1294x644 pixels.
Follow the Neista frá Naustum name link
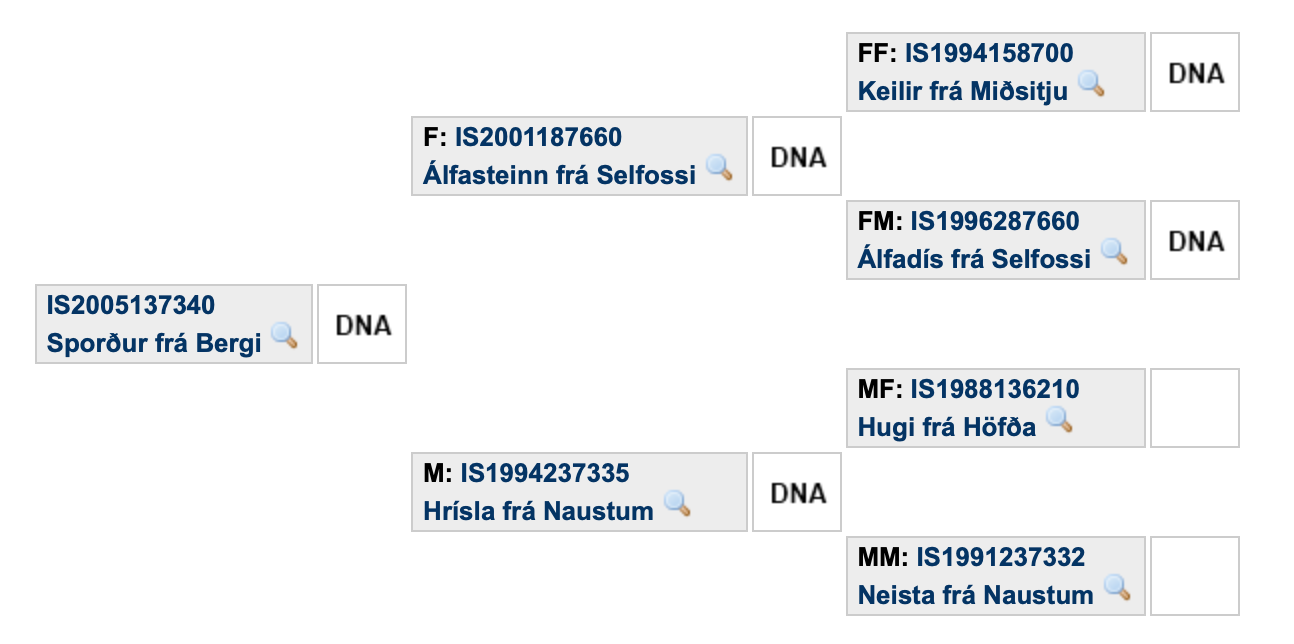point(976,596)
